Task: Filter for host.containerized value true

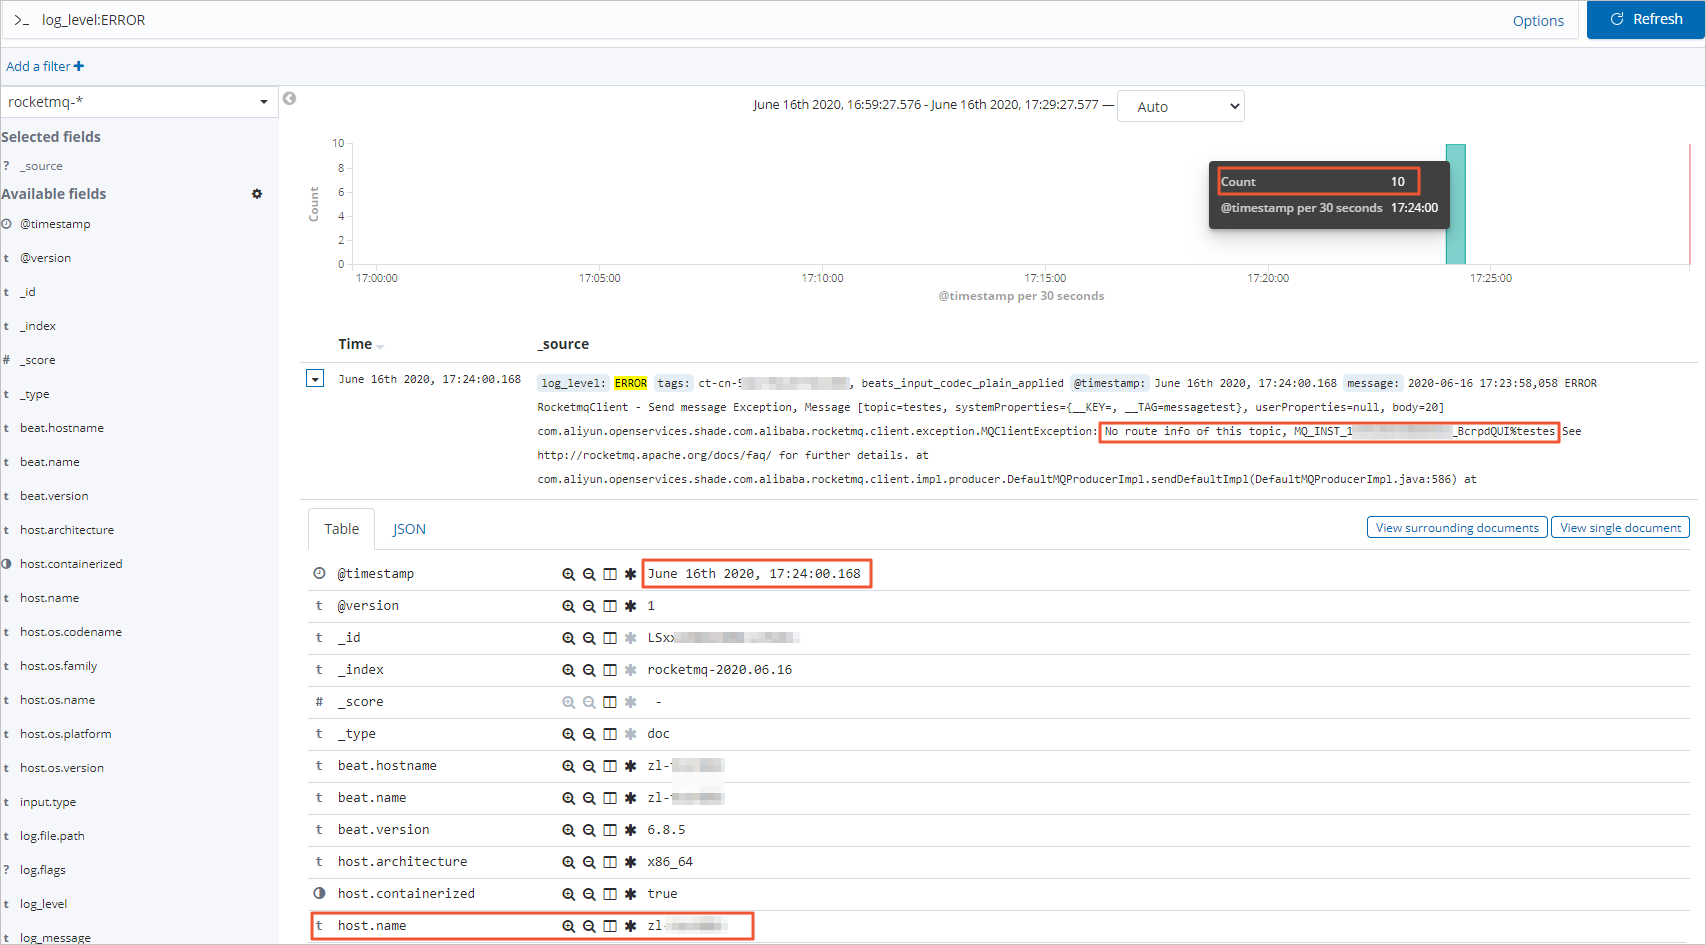Action: click(568, 894)
